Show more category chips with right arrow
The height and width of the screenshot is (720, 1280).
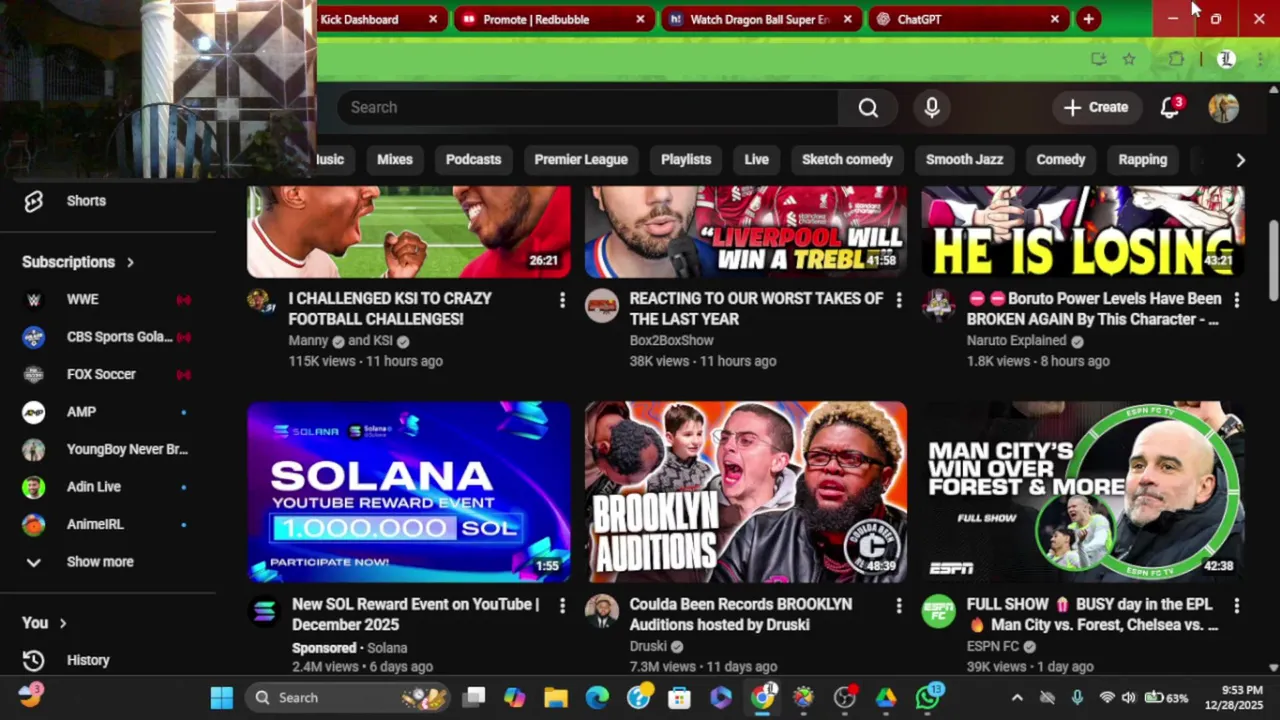coord(1240,160)
